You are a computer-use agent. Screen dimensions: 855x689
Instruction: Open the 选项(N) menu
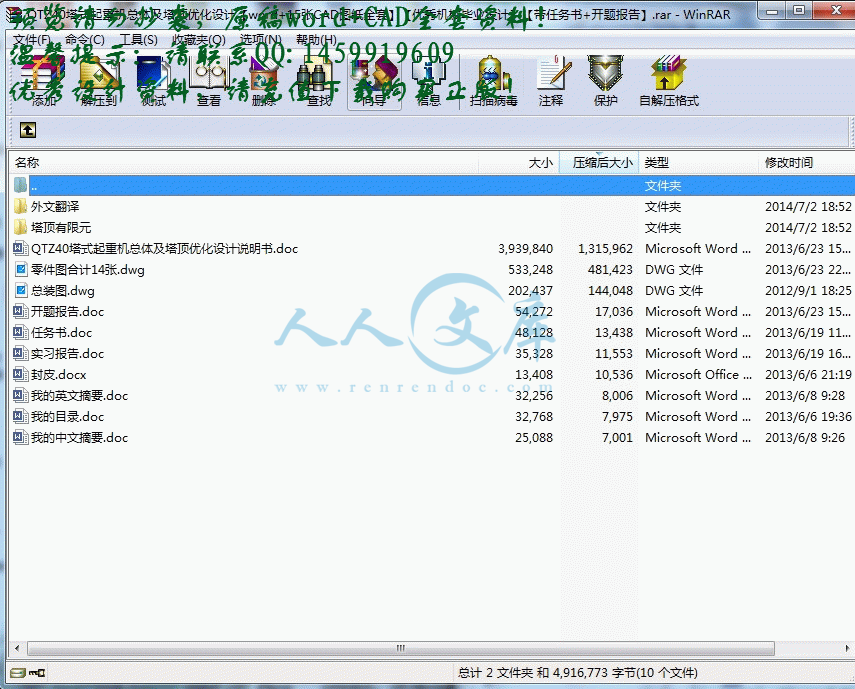(x=261, y=40)
